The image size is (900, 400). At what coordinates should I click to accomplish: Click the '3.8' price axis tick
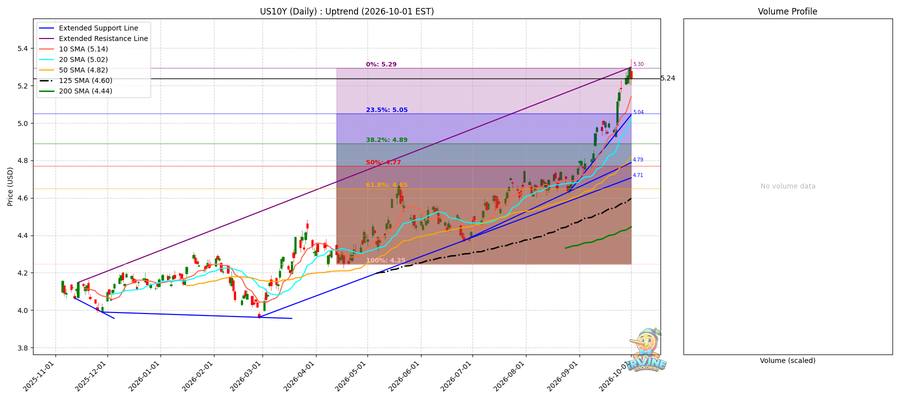pyautogui.click(x=23, y=348)
